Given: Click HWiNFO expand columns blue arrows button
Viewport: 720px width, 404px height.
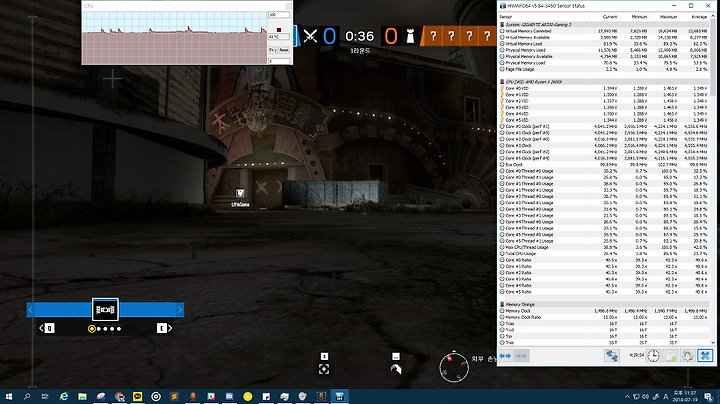Looking at the screenshot, I should (506, 356).
